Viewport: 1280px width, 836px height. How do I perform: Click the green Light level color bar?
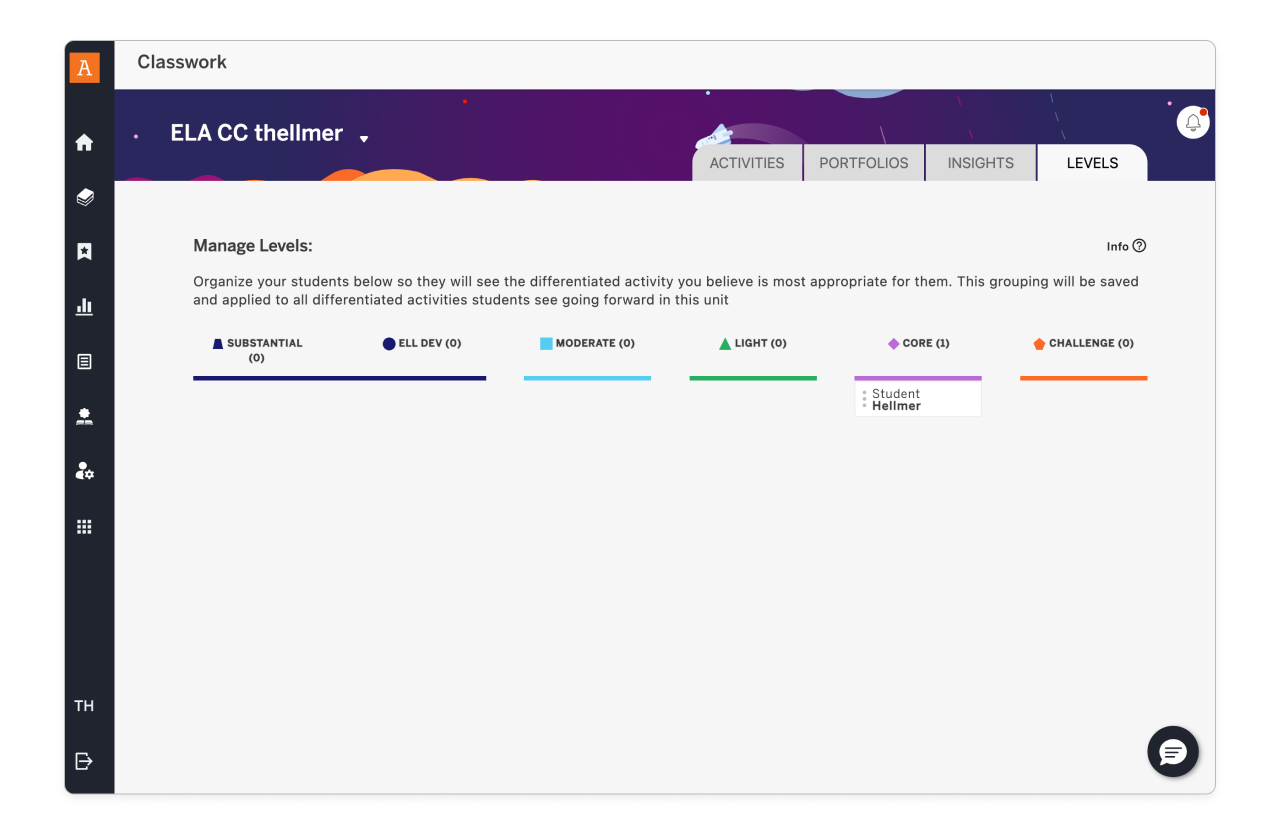click(x=753, y=378)
